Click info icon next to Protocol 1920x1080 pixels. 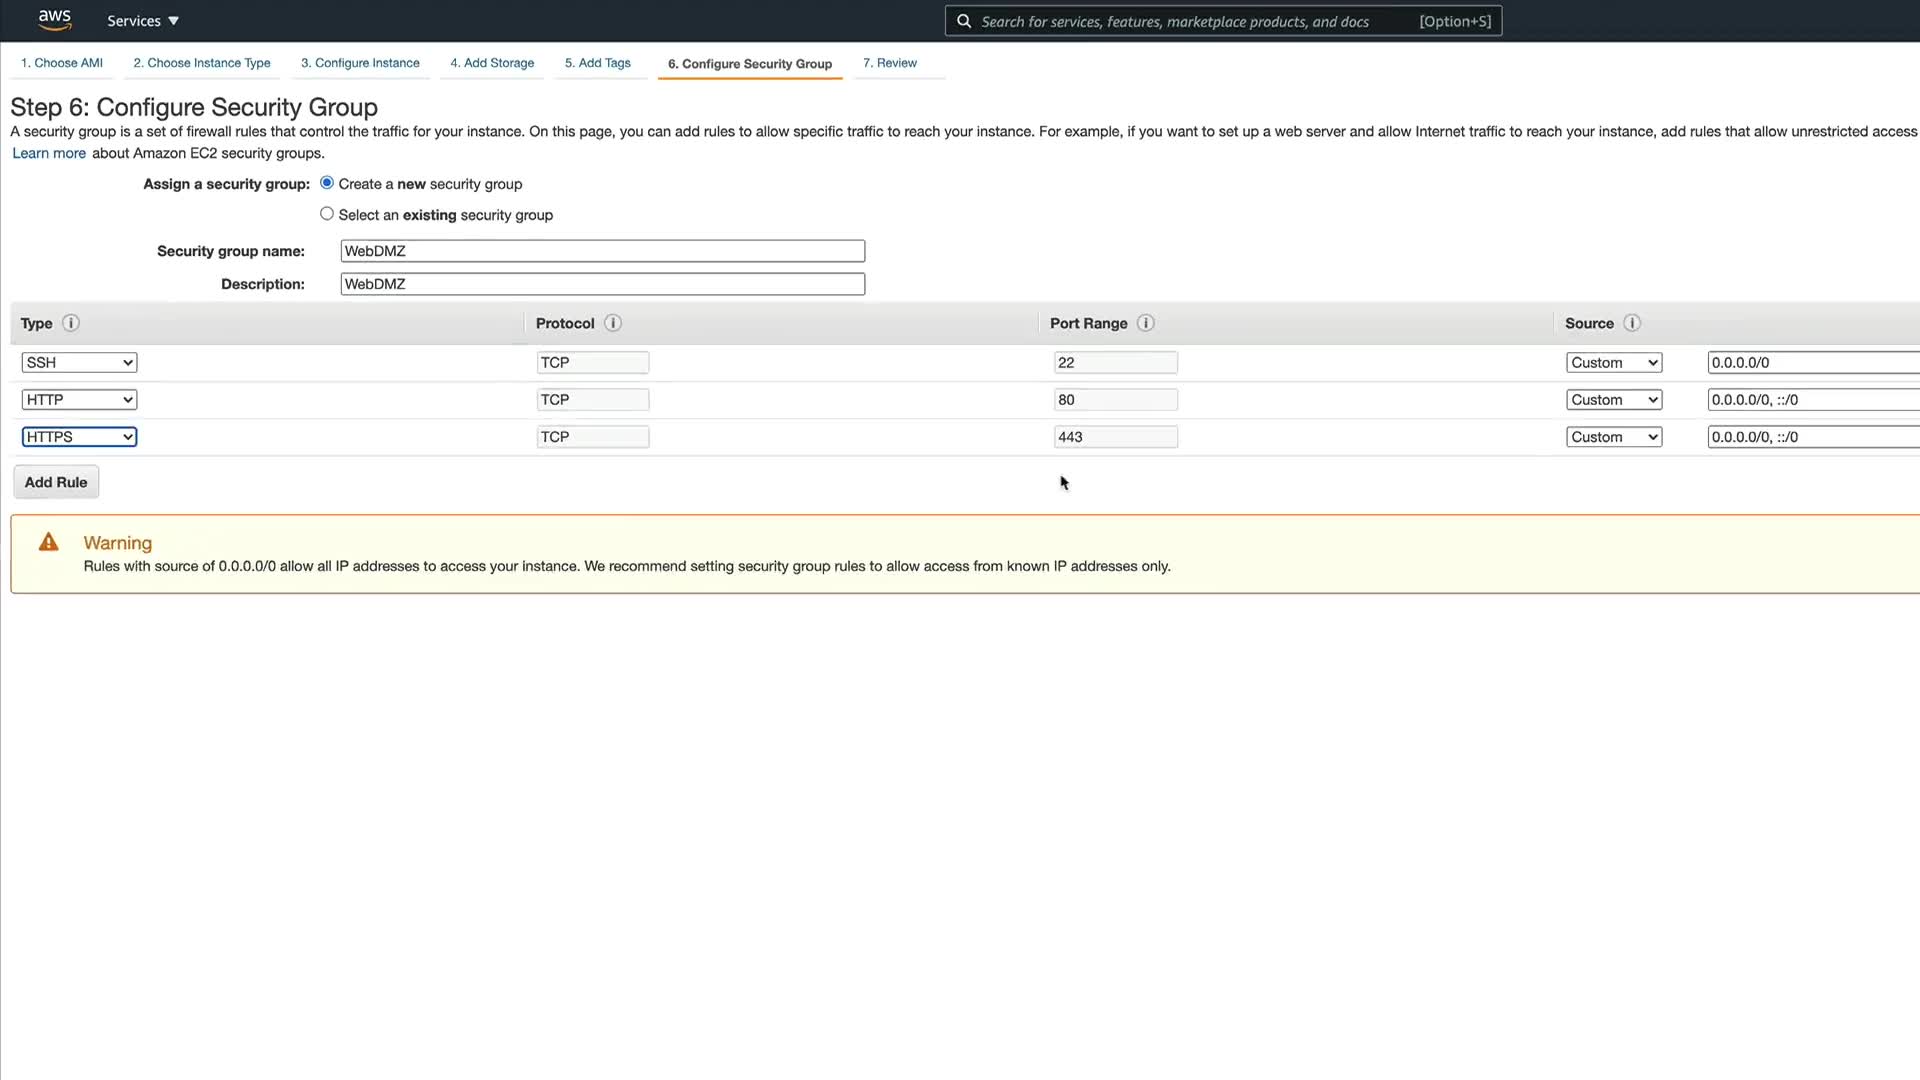coord(613,323)
